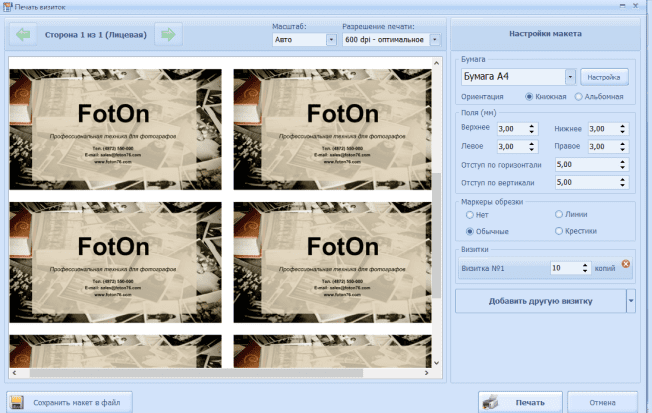Viewport: 652px width, 413px height.
Task: Open the Бумага А4 paper dropdown
Action: coord(570,77)
